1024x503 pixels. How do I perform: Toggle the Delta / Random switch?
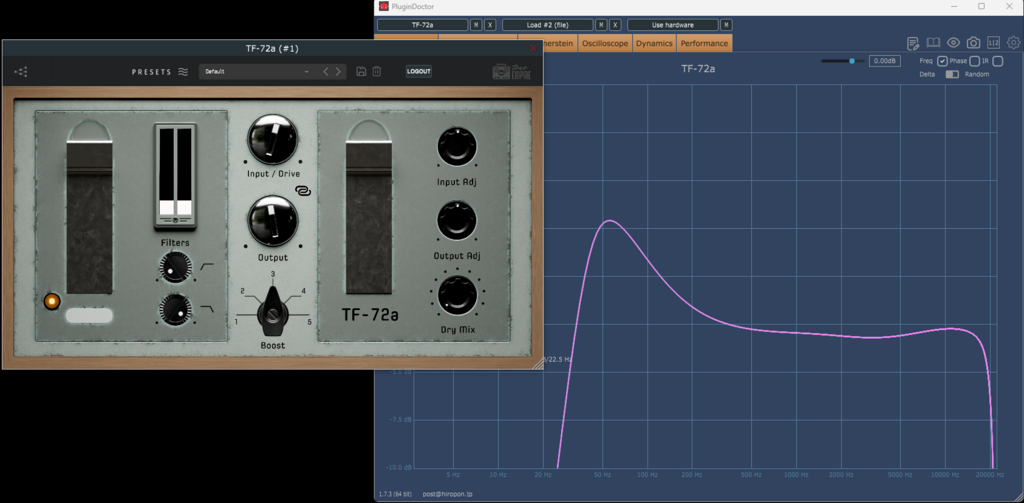[x=952, y=74]
